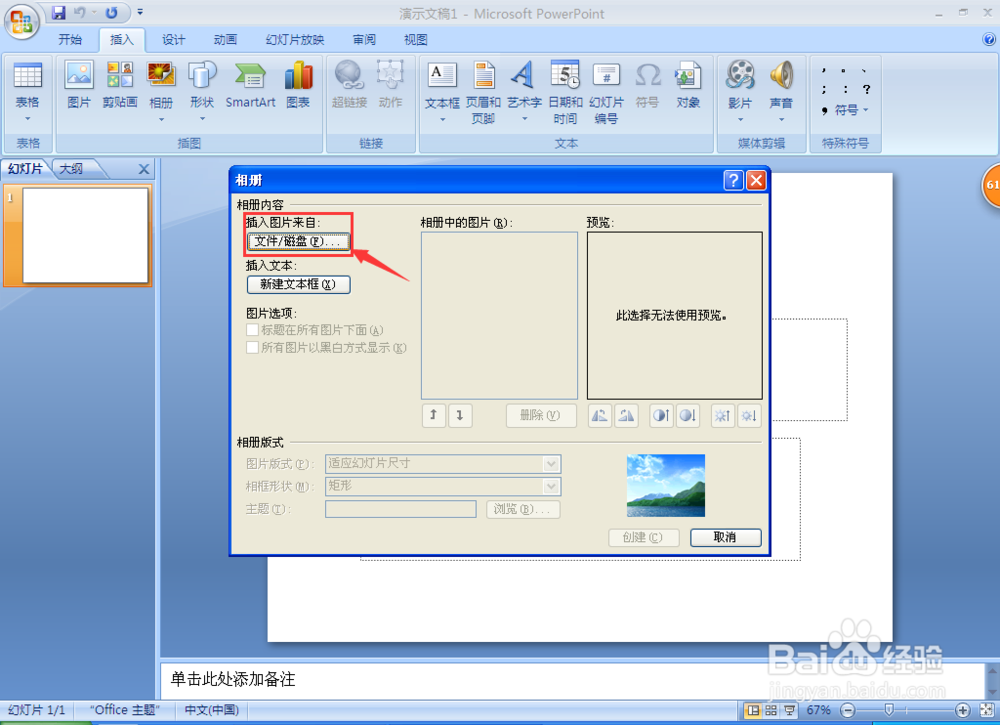This screenshot has height=725, width=1000.
Task: Click the 主题 input field
Action: (401, 509)
